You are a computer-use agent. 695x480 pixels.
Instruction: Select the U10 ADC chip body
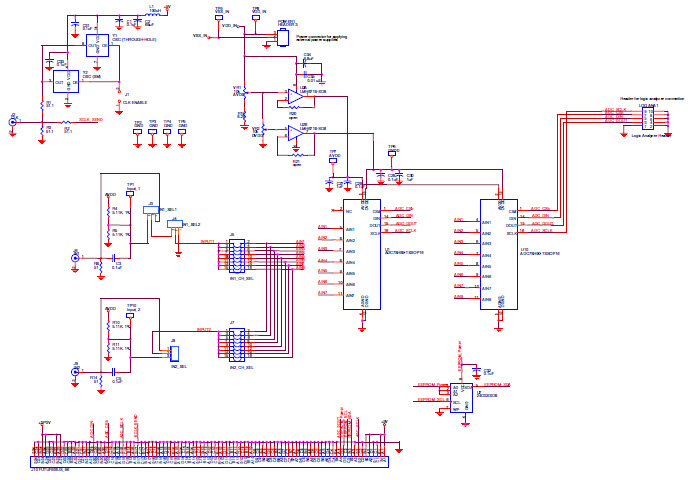(x=499, y=254)
